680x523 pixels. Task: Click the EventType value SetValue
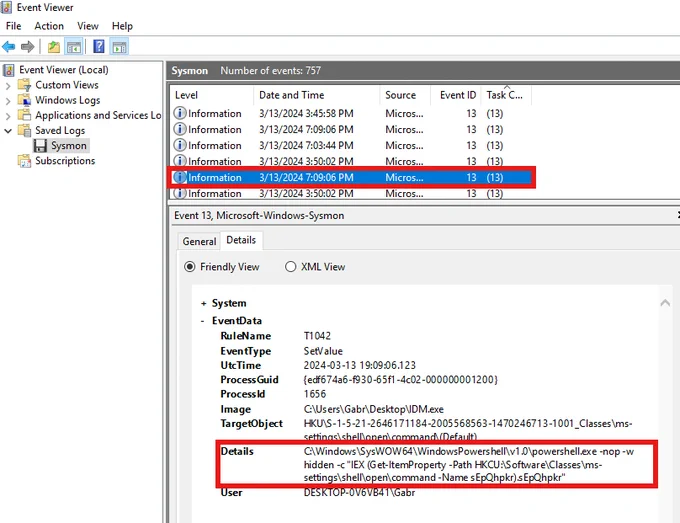[323, 351]
